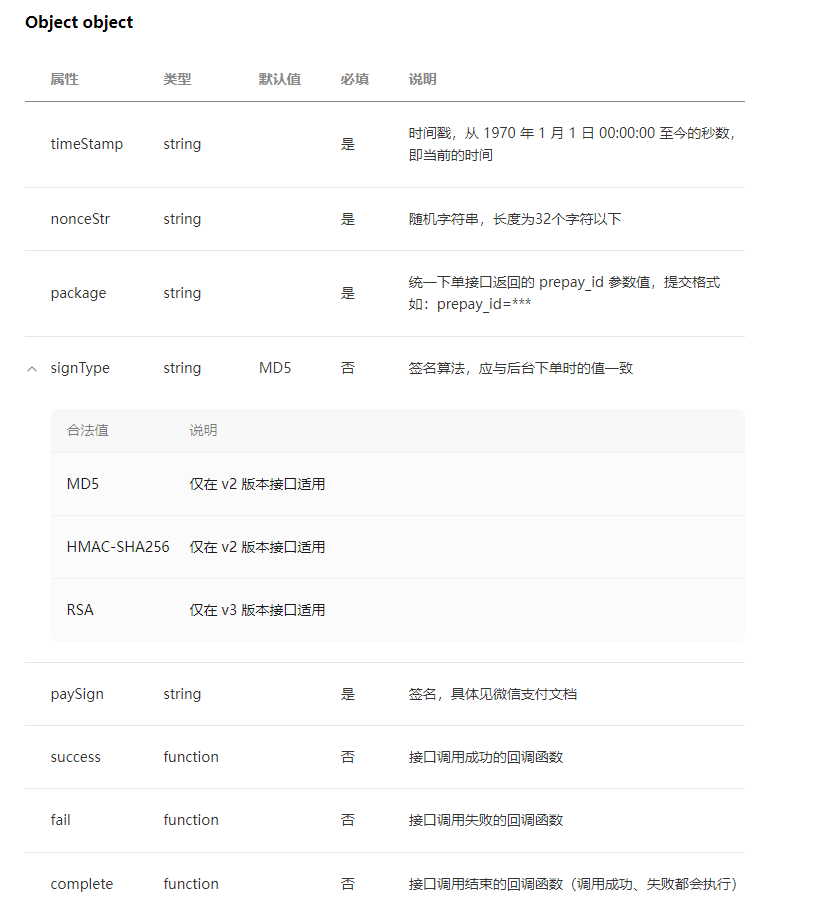This screenshot has height=915, width=828.
Task: Click the fail description '接口调用失败的回调函数'
Action: pos(485,820)
